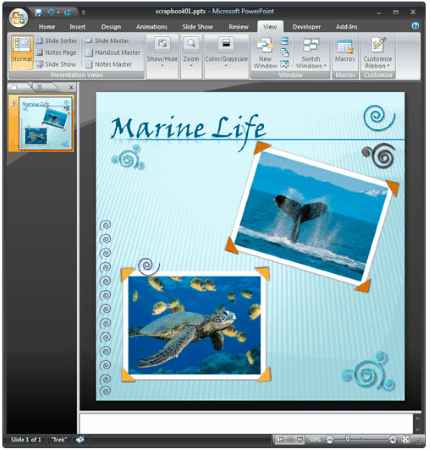
Task: Click the Arrange All windows icon
Action: (x=285, y=41)
